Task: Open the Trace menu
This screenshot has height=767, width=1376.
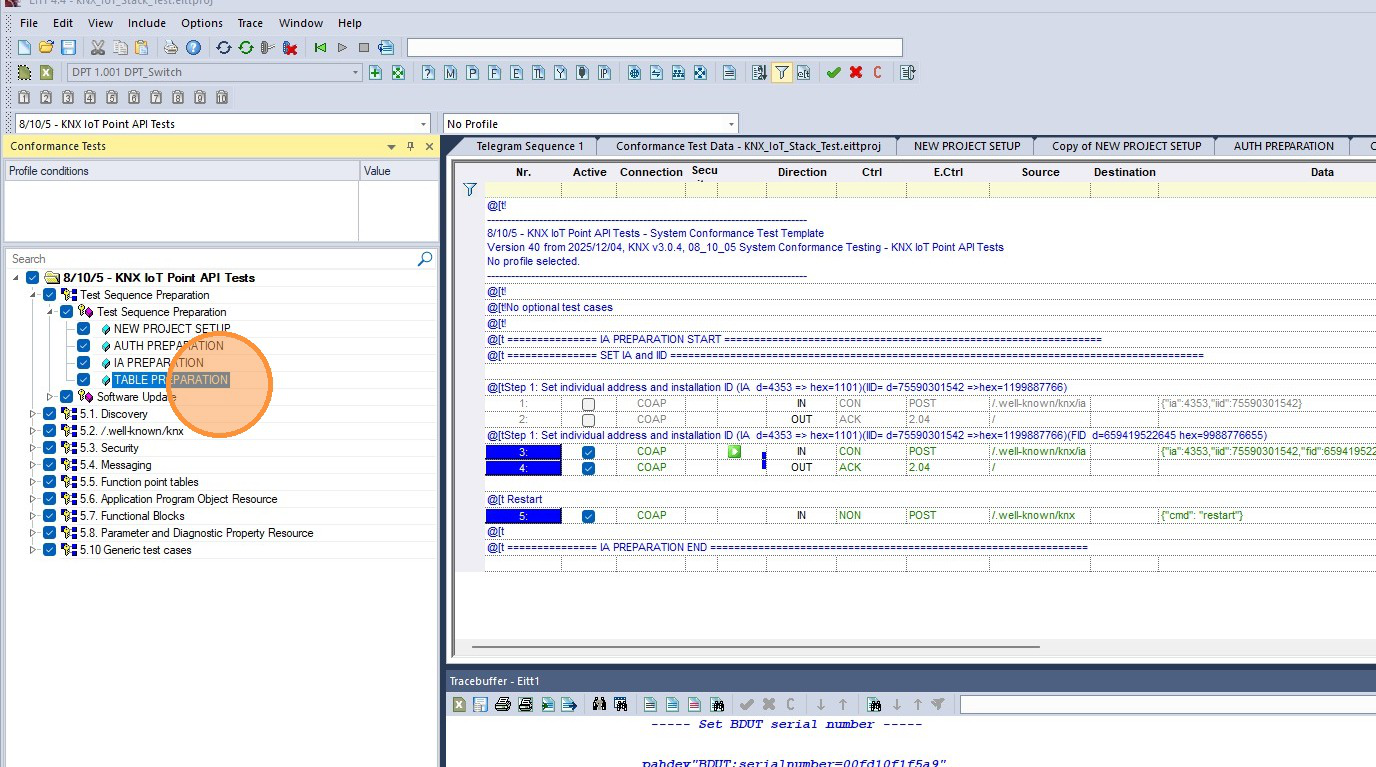Action: click(x=250, y=23)
